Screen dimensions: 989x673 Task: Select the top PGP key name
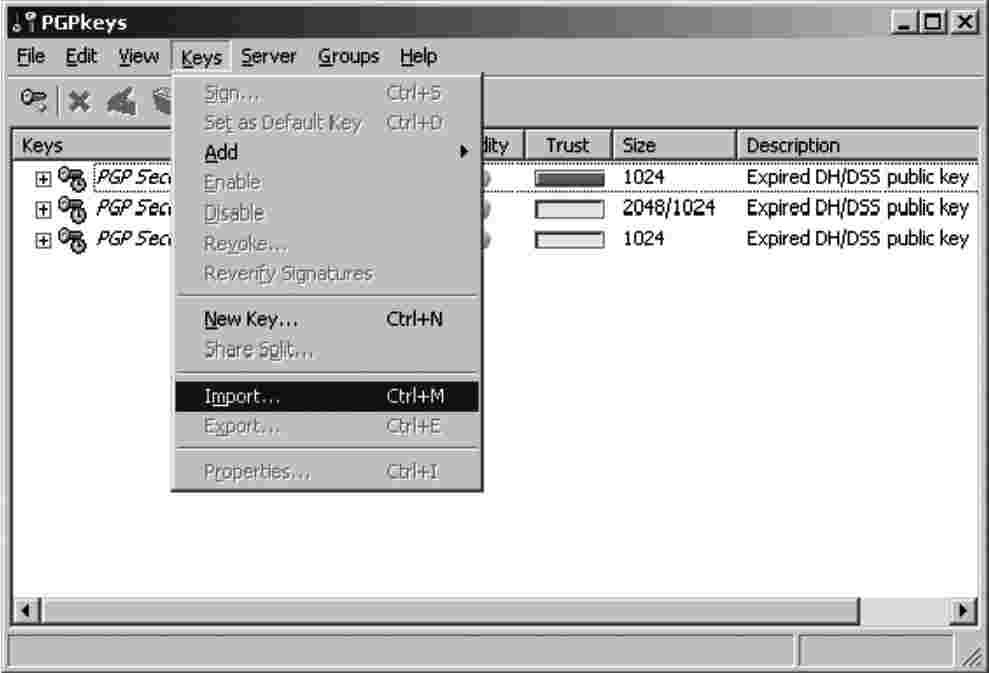pos(133,177)
